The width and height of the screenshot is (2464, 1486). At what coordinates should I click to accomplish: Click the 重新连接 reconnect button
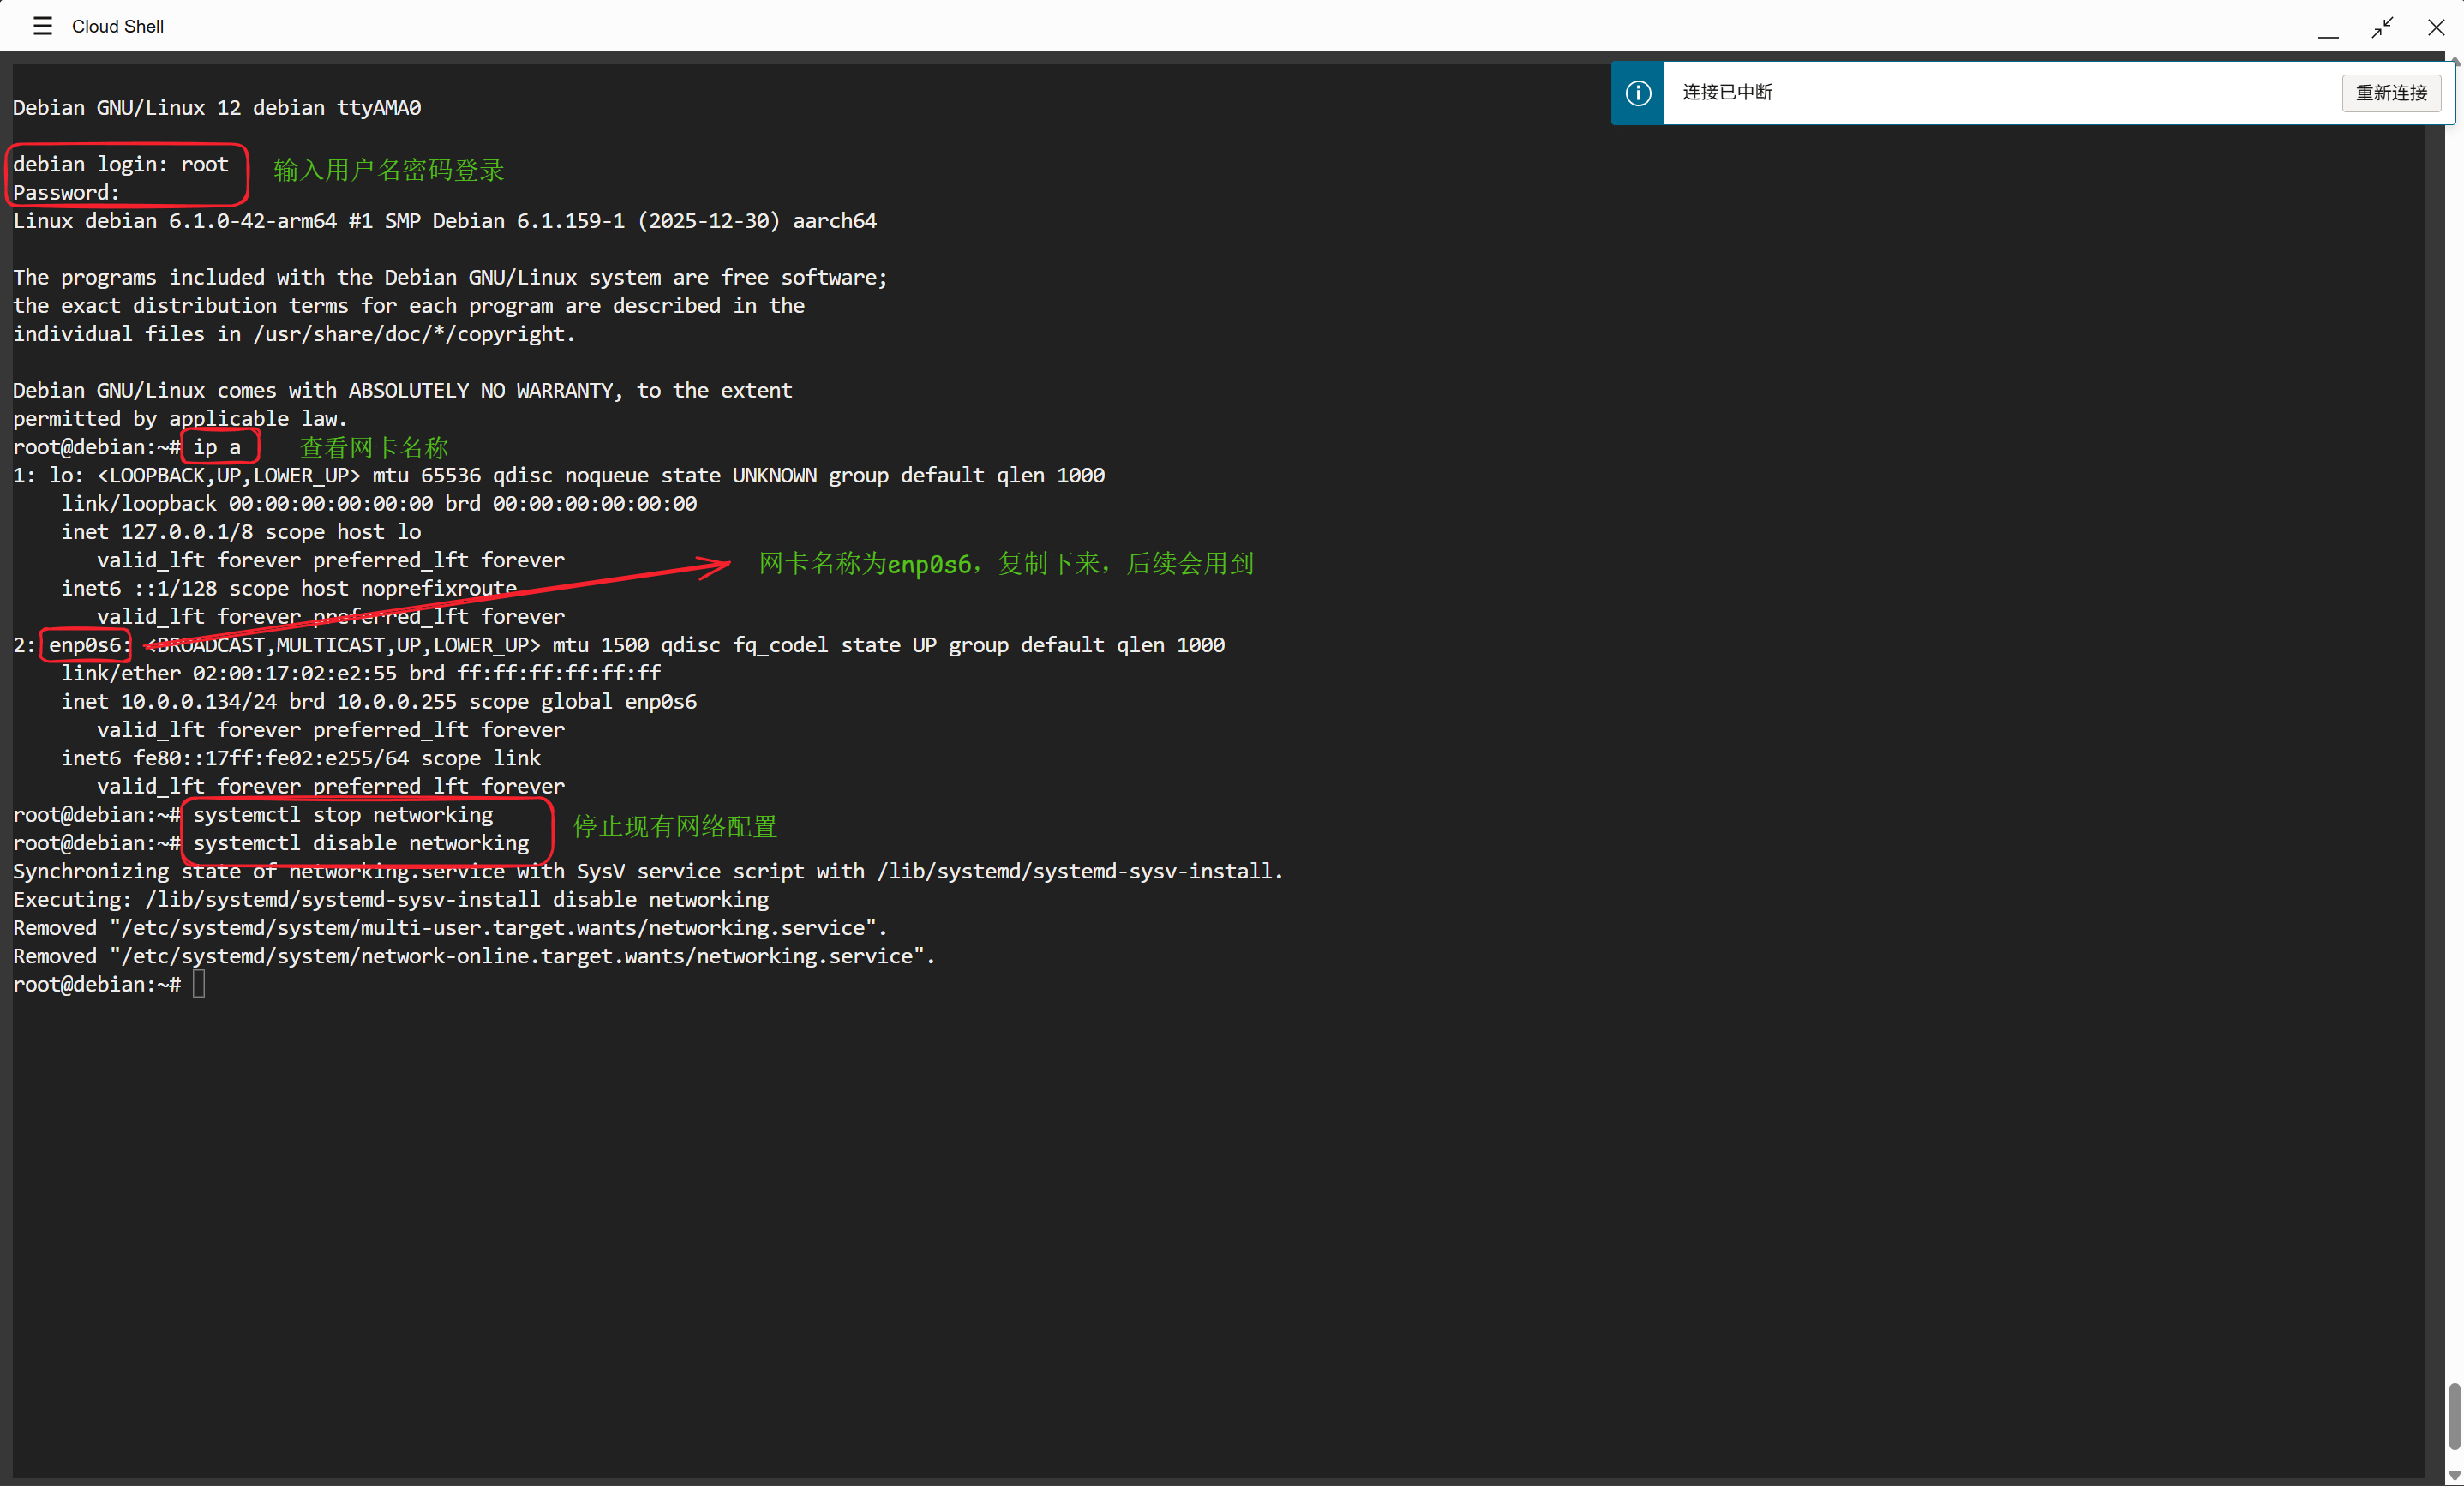(2390, 93)
